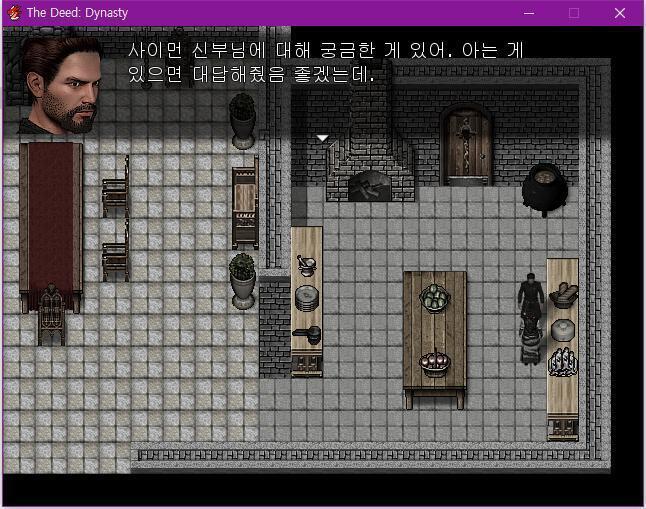Click the Korean dialogue text about Father Simon

point(325,63)
